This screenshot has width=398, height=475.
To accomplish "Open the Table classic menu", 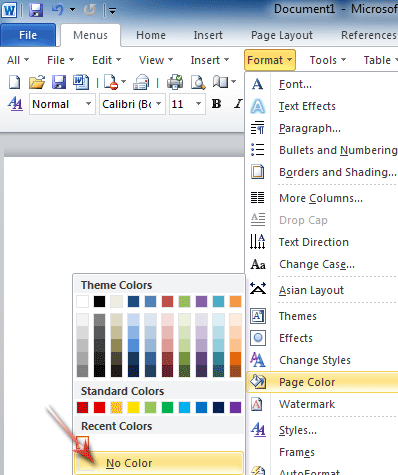I will click(380, 60).
